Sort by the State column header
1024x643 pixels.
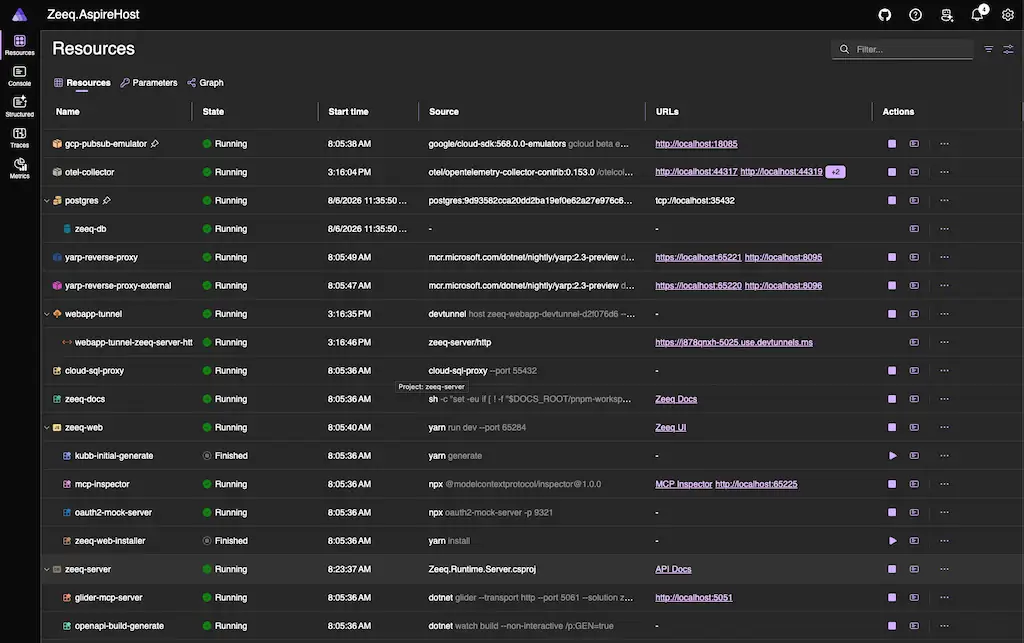(x=213, y=112)
